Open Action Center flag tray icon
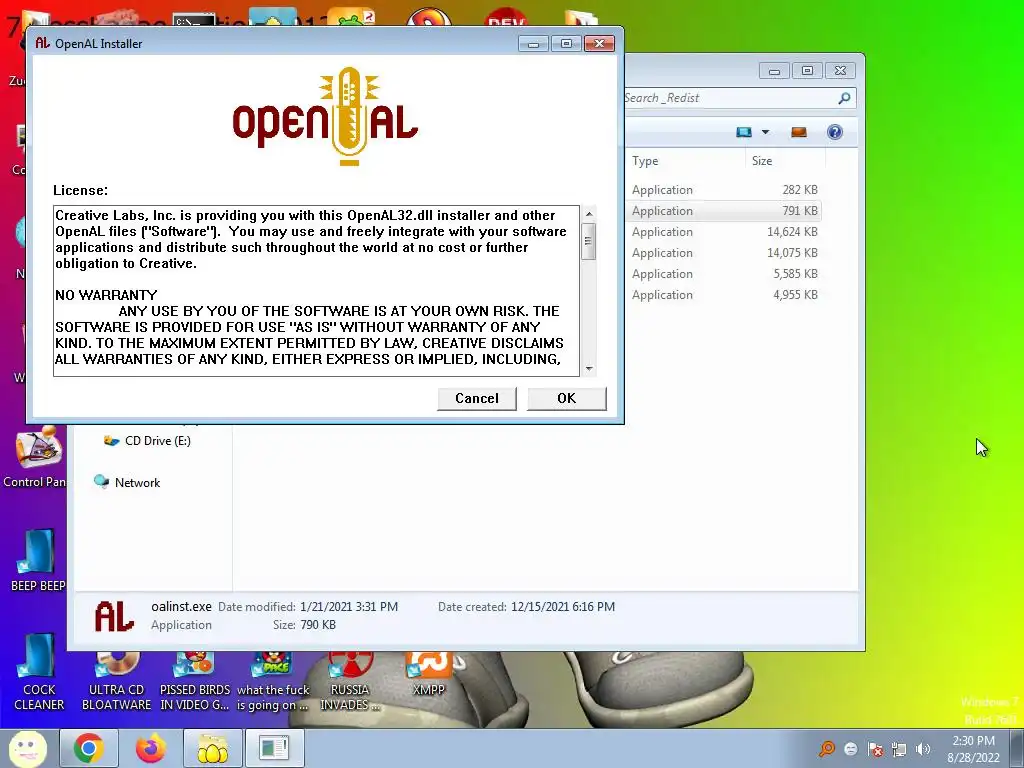1024x768 pixels. tap(875, 749)
